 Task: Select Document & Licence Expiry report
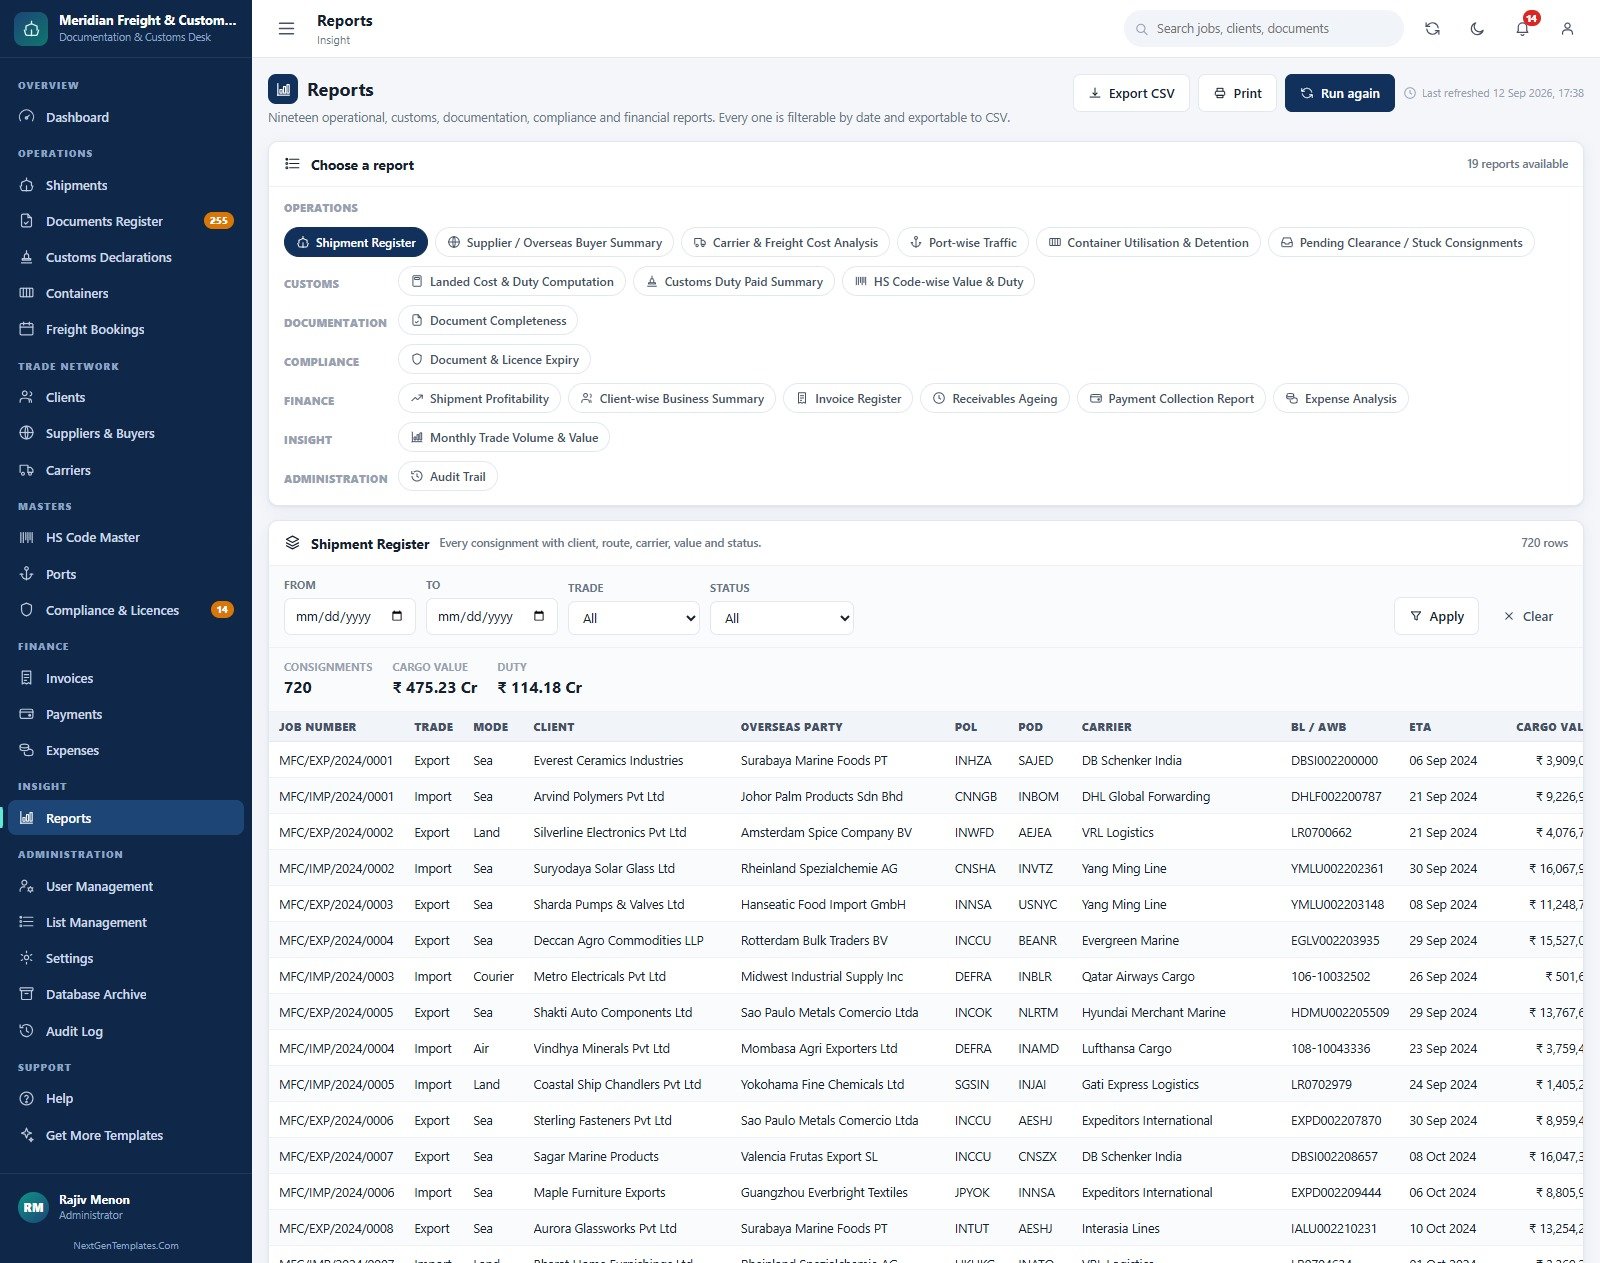(494, 359)
